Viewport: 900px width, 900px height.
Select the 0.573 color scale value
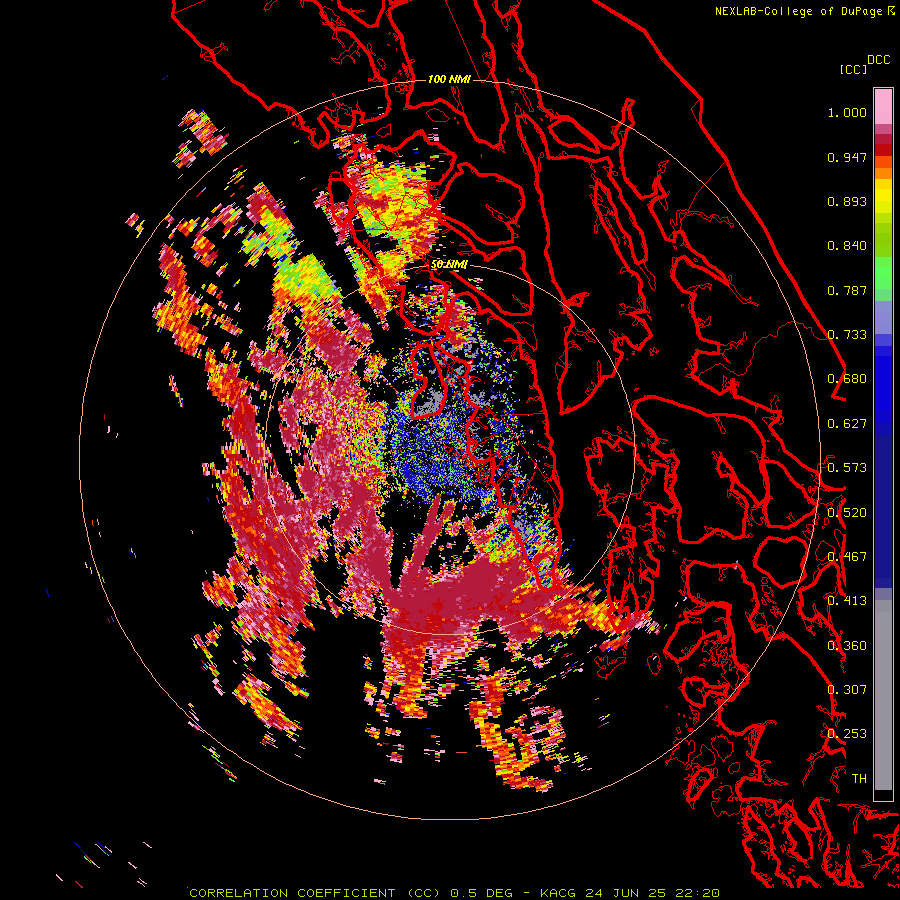point(847,468)
